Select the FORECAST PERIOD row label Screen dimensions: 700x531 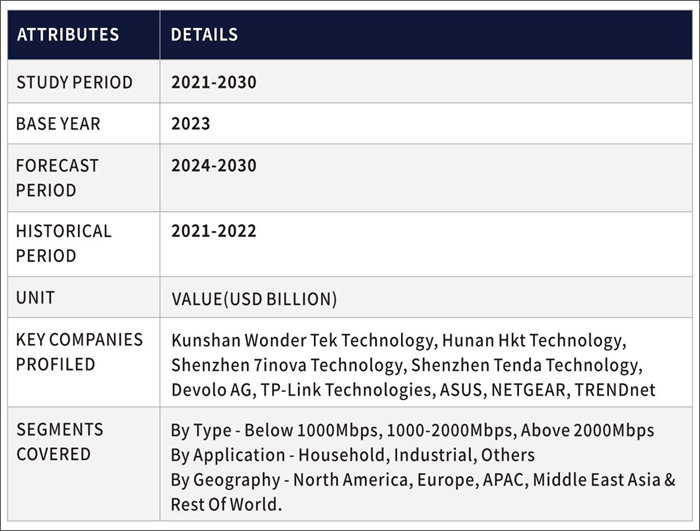click(x=57, y=177)
